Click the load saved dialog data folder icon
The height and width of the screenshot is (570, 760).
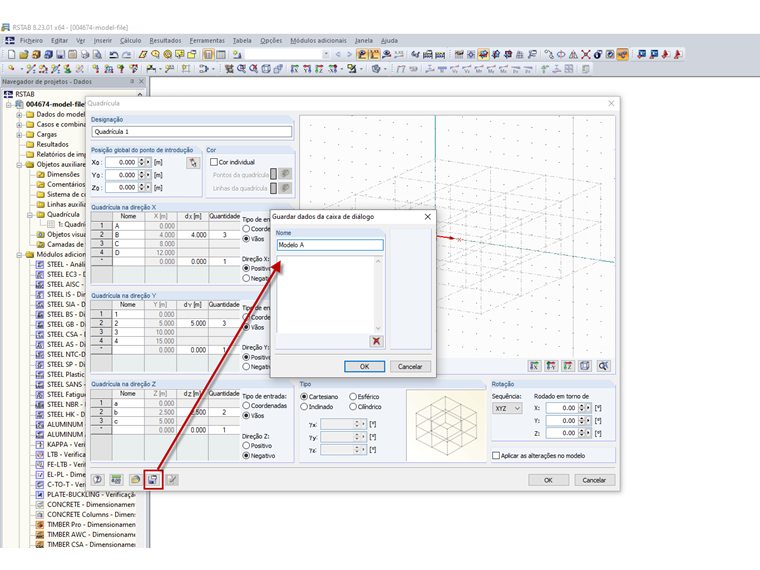(x=135, y=480)
